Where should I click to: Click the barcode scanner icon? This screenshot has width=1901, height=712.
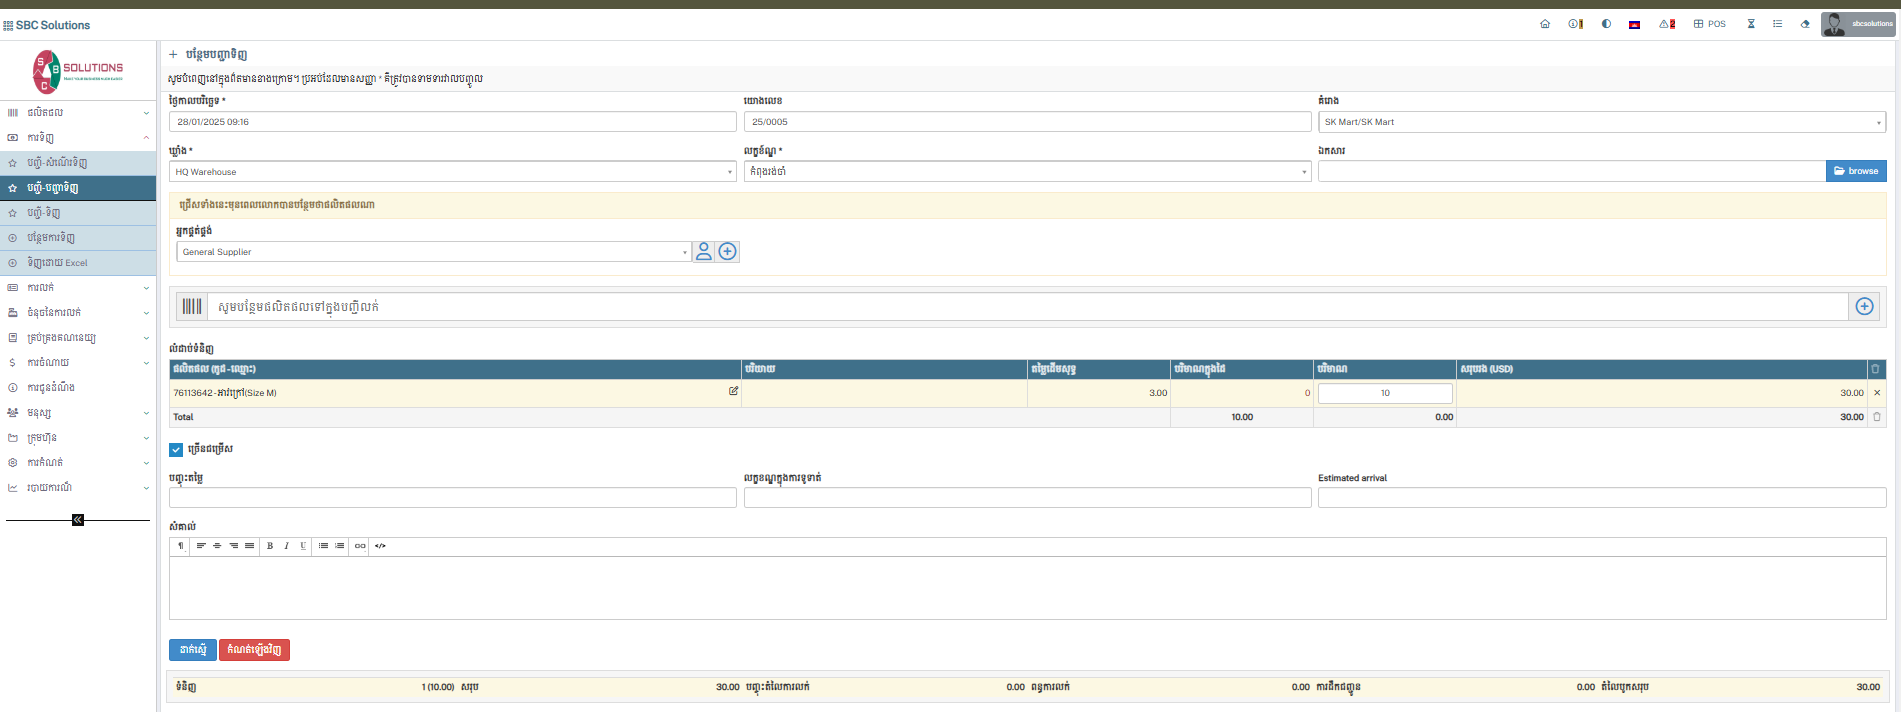pyautogui.click(x=192, y=307)
